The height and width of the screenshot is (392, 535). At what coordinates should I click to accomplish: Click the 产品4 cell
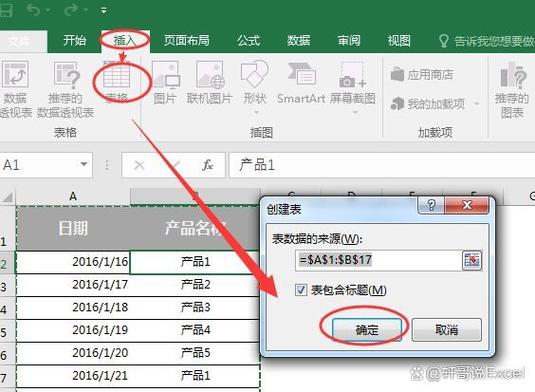(195, 330)
